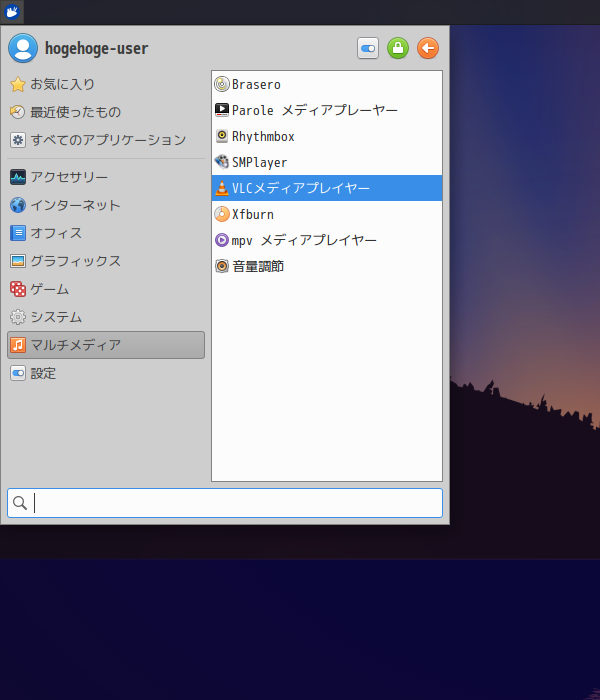Open システム category
Image resolution: width=600 pixels, height=700 pixels.
106,317
